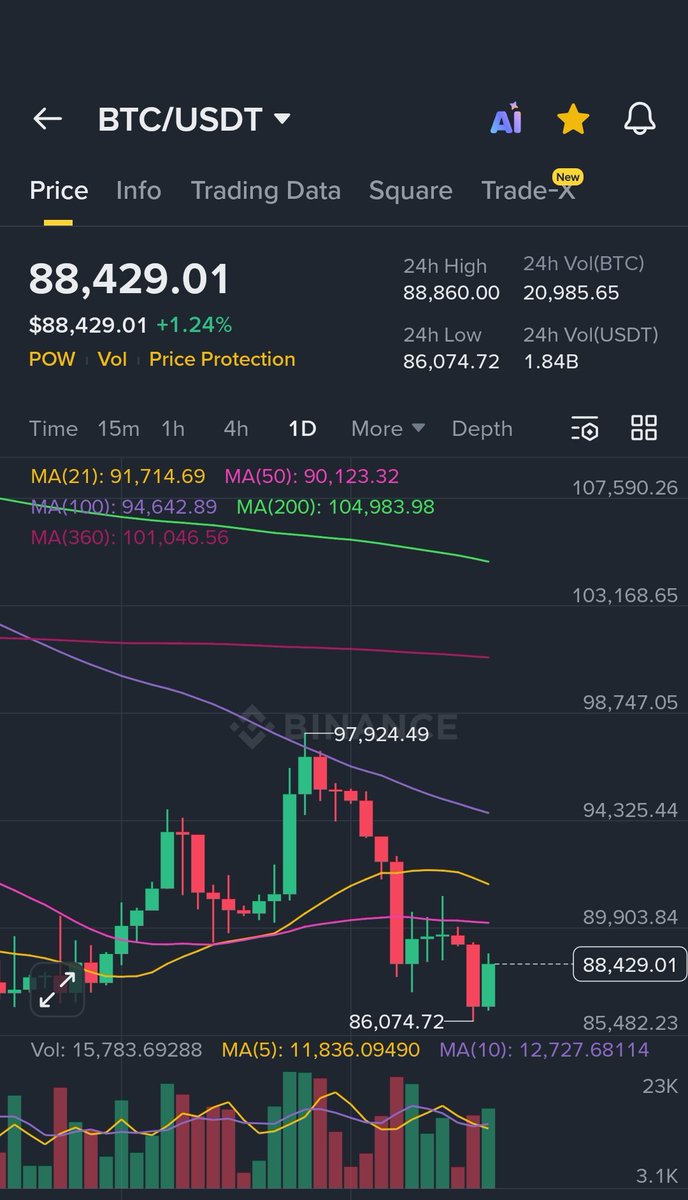Tap the 88,429.01 current price tag on chart
The width and height of the screenshot is (688, 1200).
630,965
